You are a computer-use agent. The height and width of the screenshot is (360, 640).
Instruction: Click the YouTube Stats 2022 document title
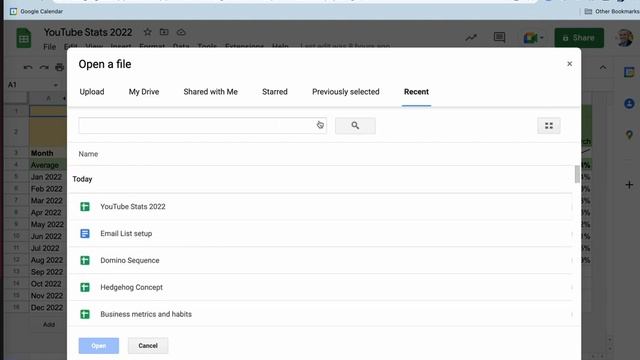[88, 32]
